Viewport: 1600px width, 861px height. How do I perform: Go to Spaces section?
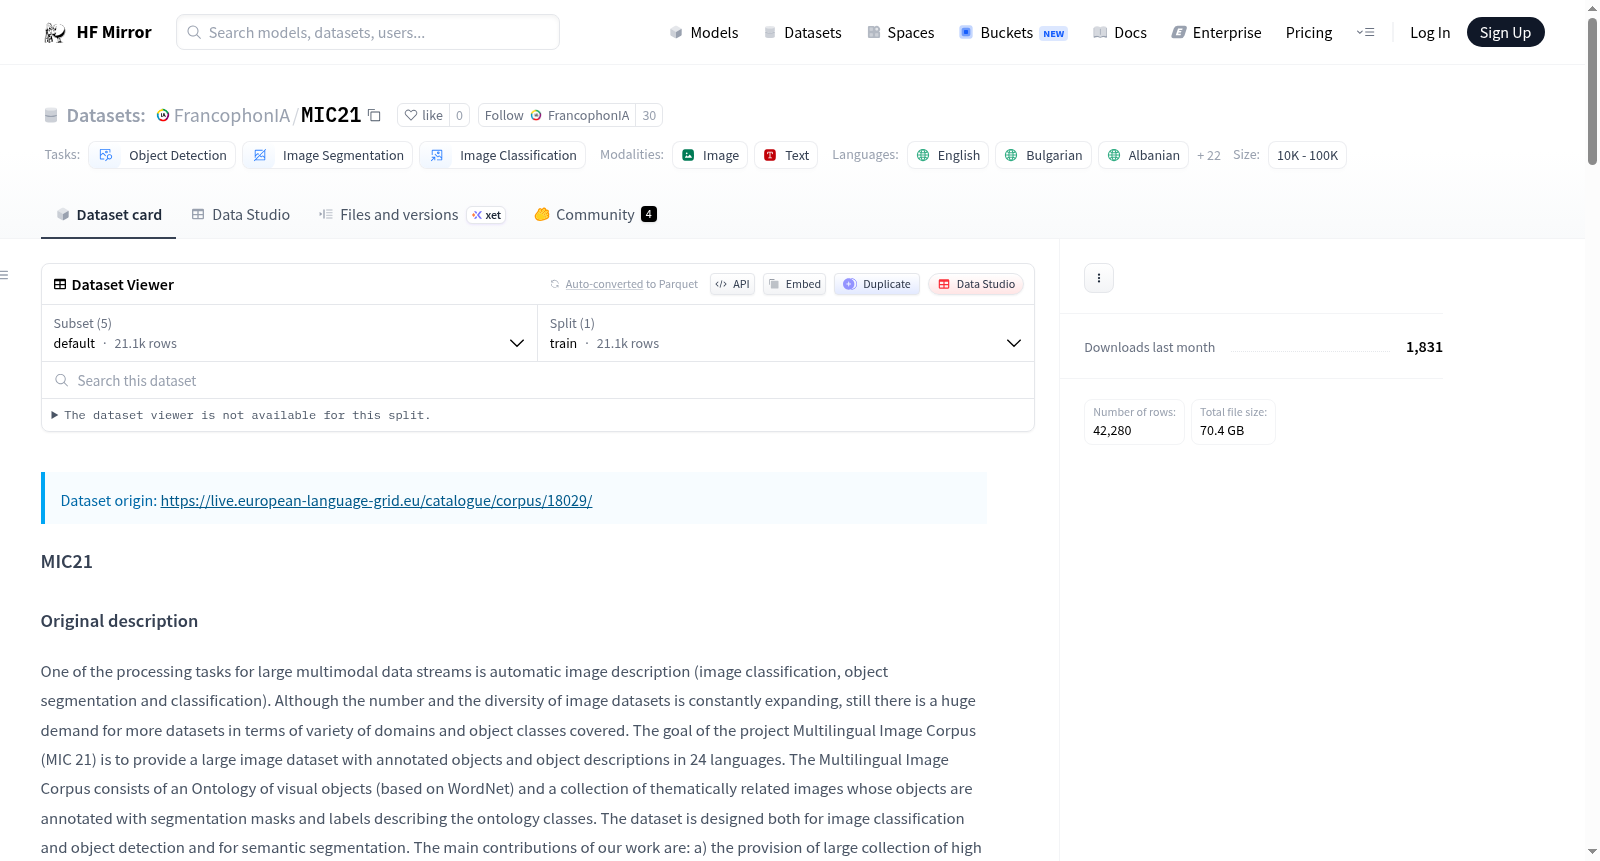click(900, 33)
